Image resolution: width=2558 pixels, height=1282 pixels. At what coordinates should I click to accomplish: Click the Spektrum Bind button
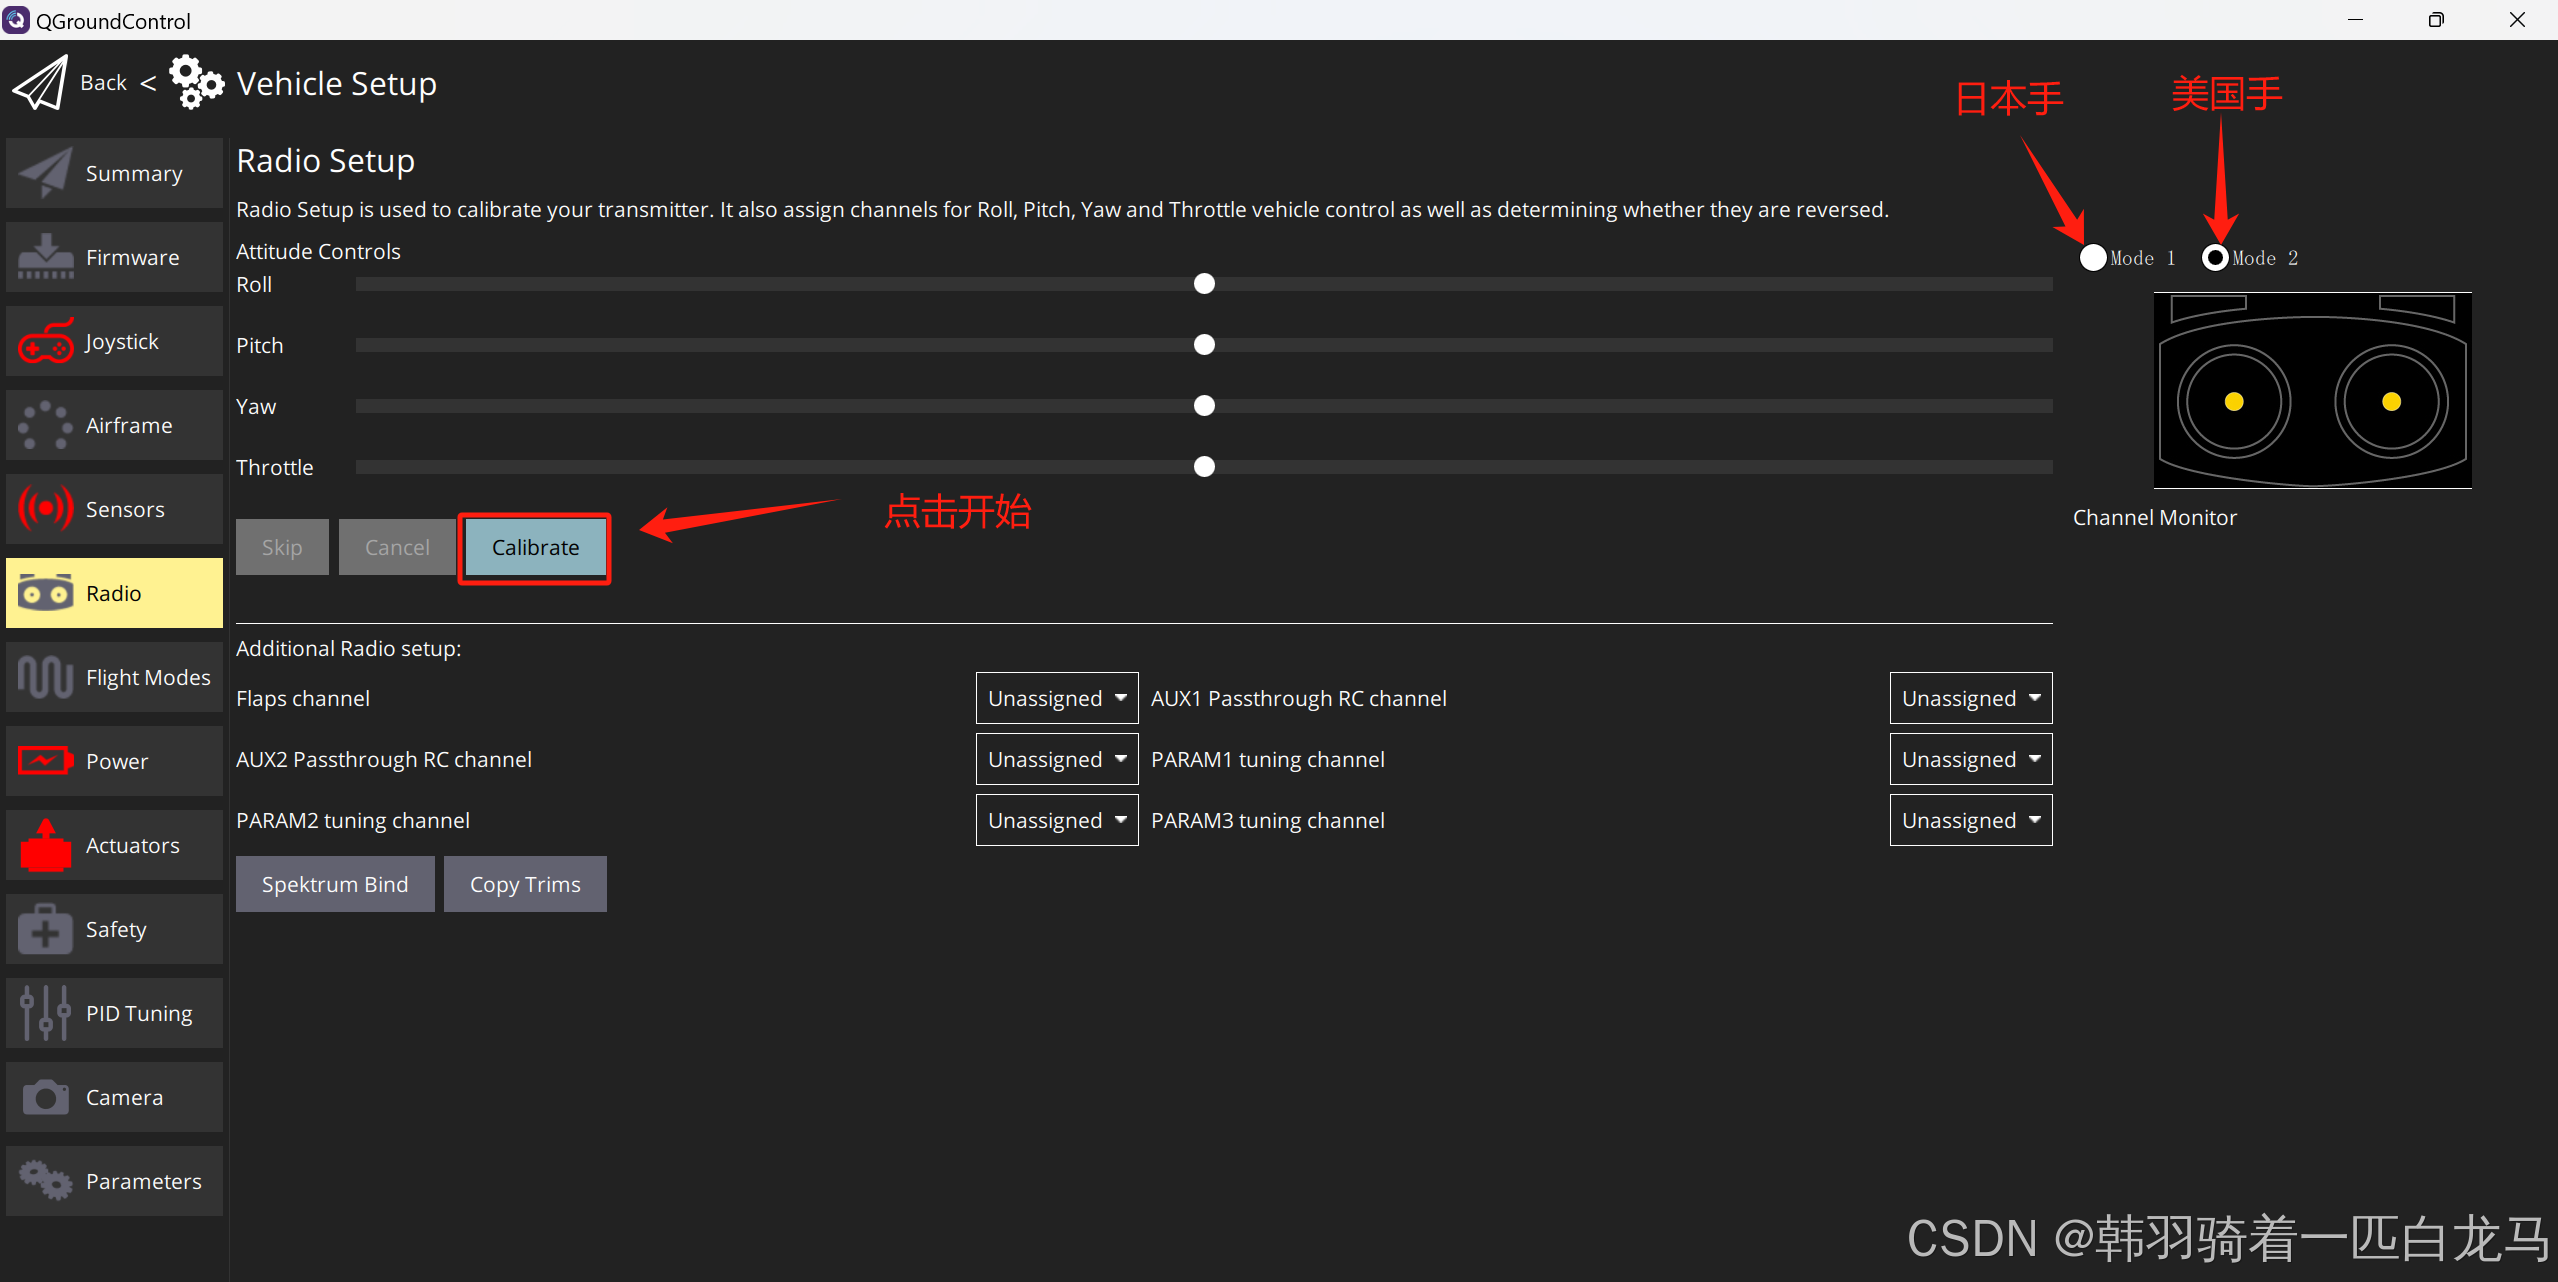(x=335, y=884)
